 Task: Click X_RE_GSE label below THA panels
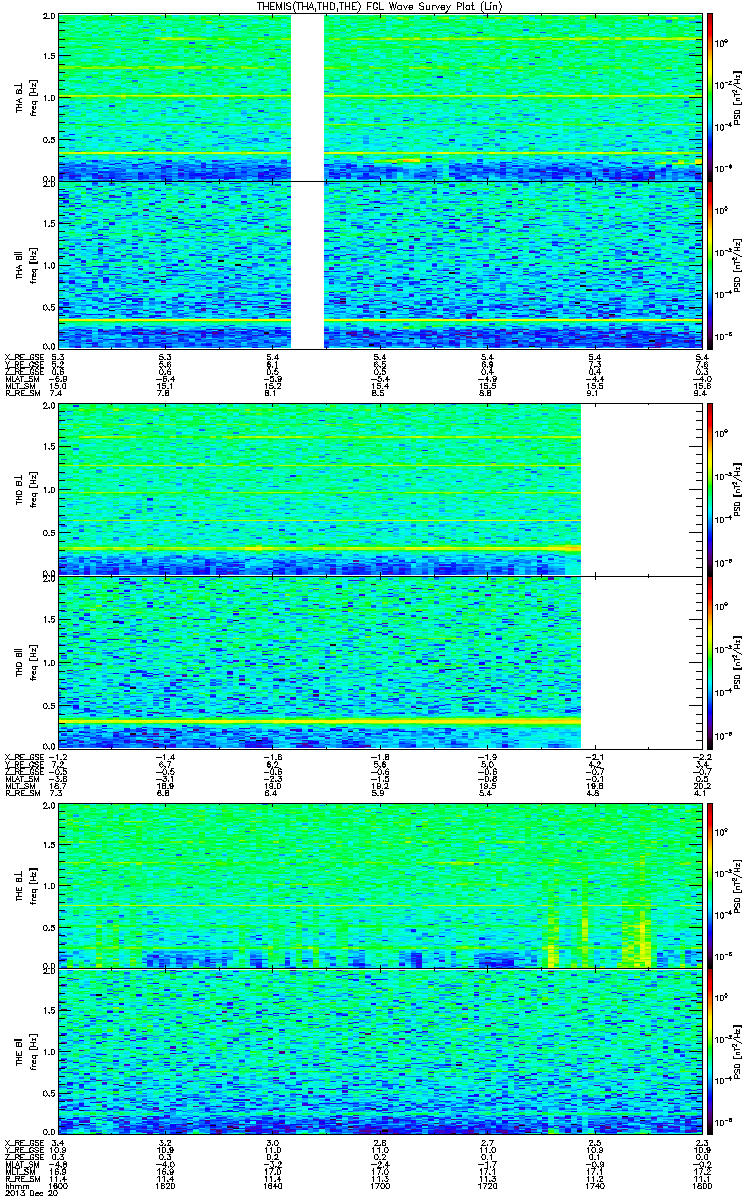click(24, 357)
